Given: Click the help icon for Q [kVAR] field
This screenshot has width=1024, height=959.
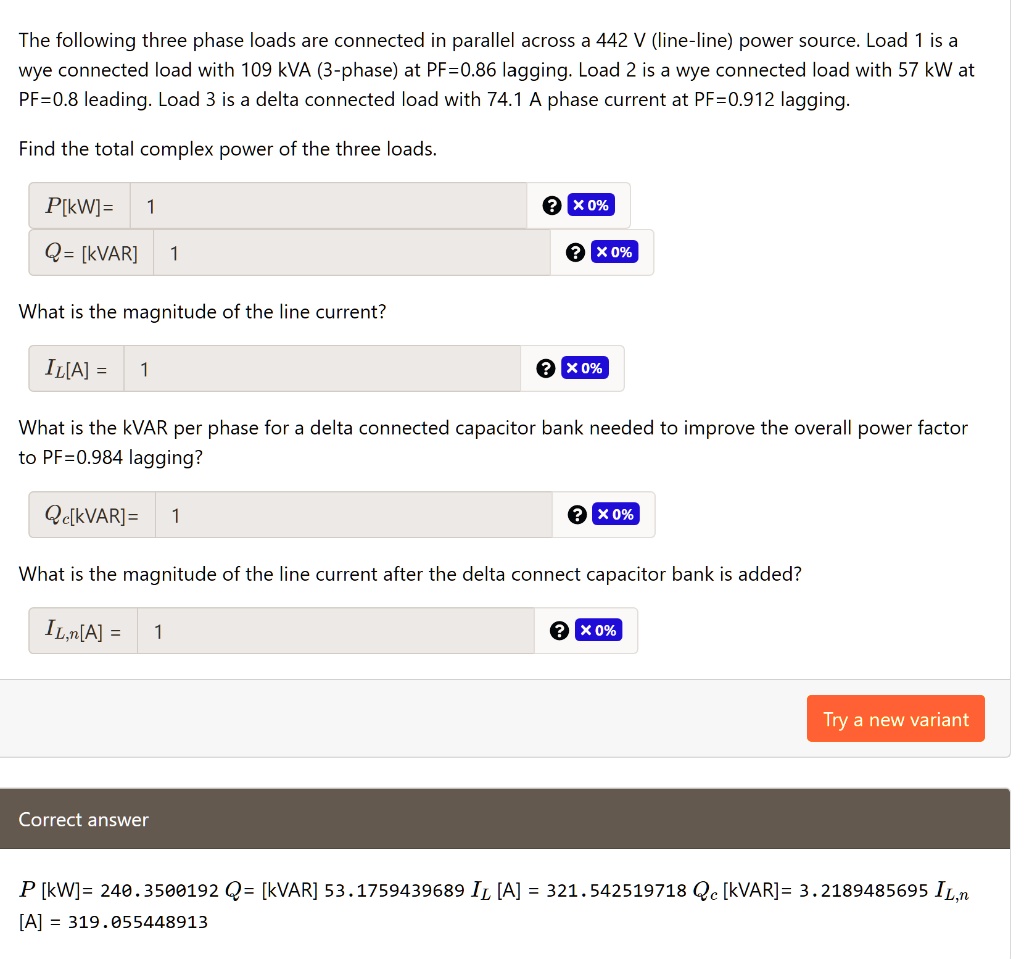Looking at the screenshot, I should click(575, 252).
